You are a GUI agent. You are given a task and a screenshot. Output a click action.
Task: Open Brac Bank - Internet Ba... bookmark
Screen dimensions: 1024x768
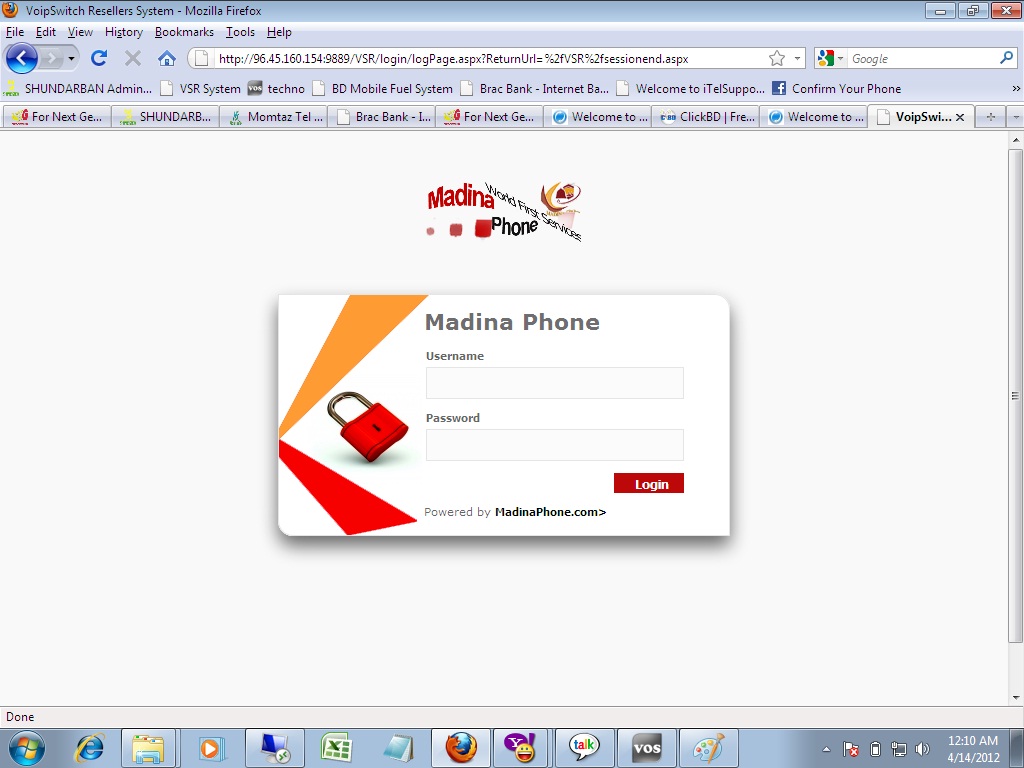click(x=535, y=88)
